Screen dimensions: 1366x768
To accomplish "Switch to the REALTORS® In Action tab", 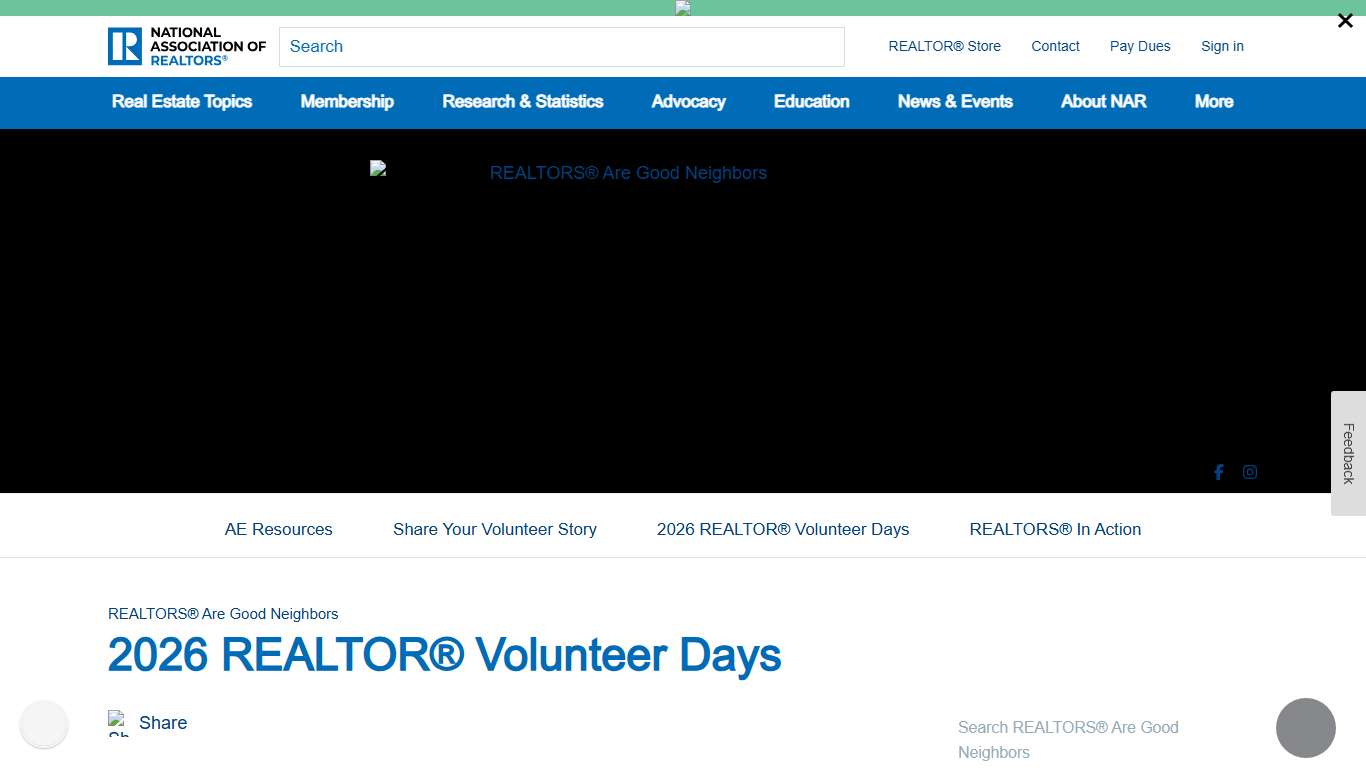I will 1055,529.
